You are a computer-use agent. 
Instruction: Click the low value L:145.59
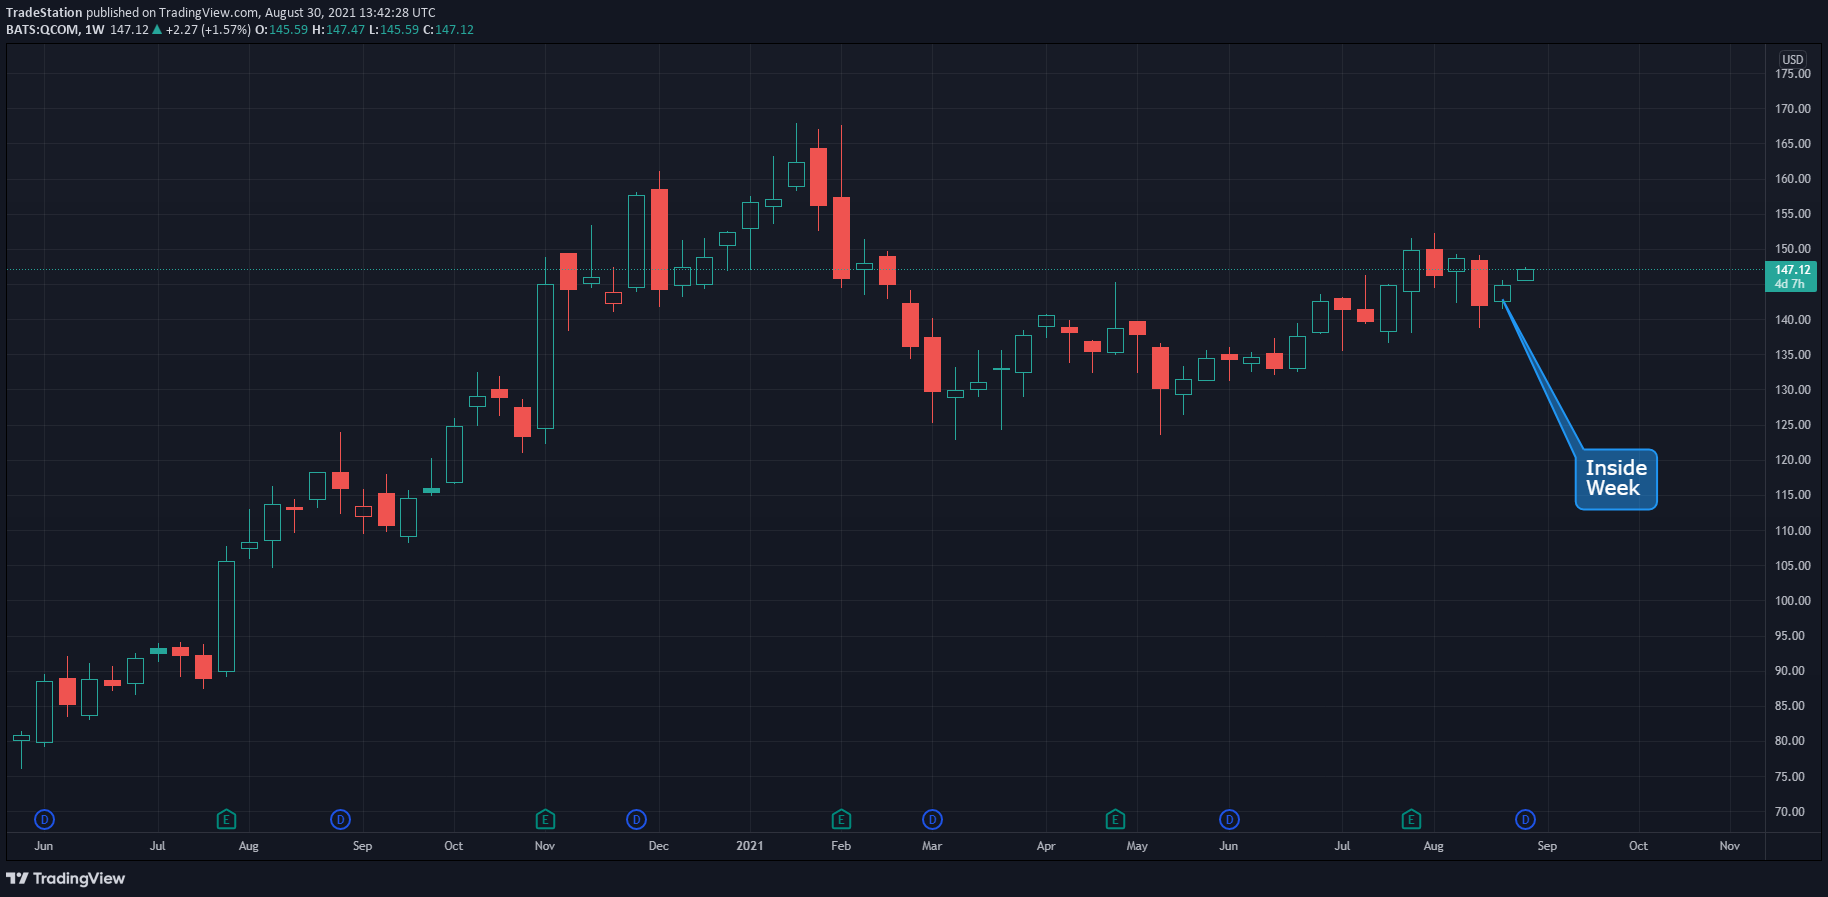[x=394, y=30]
